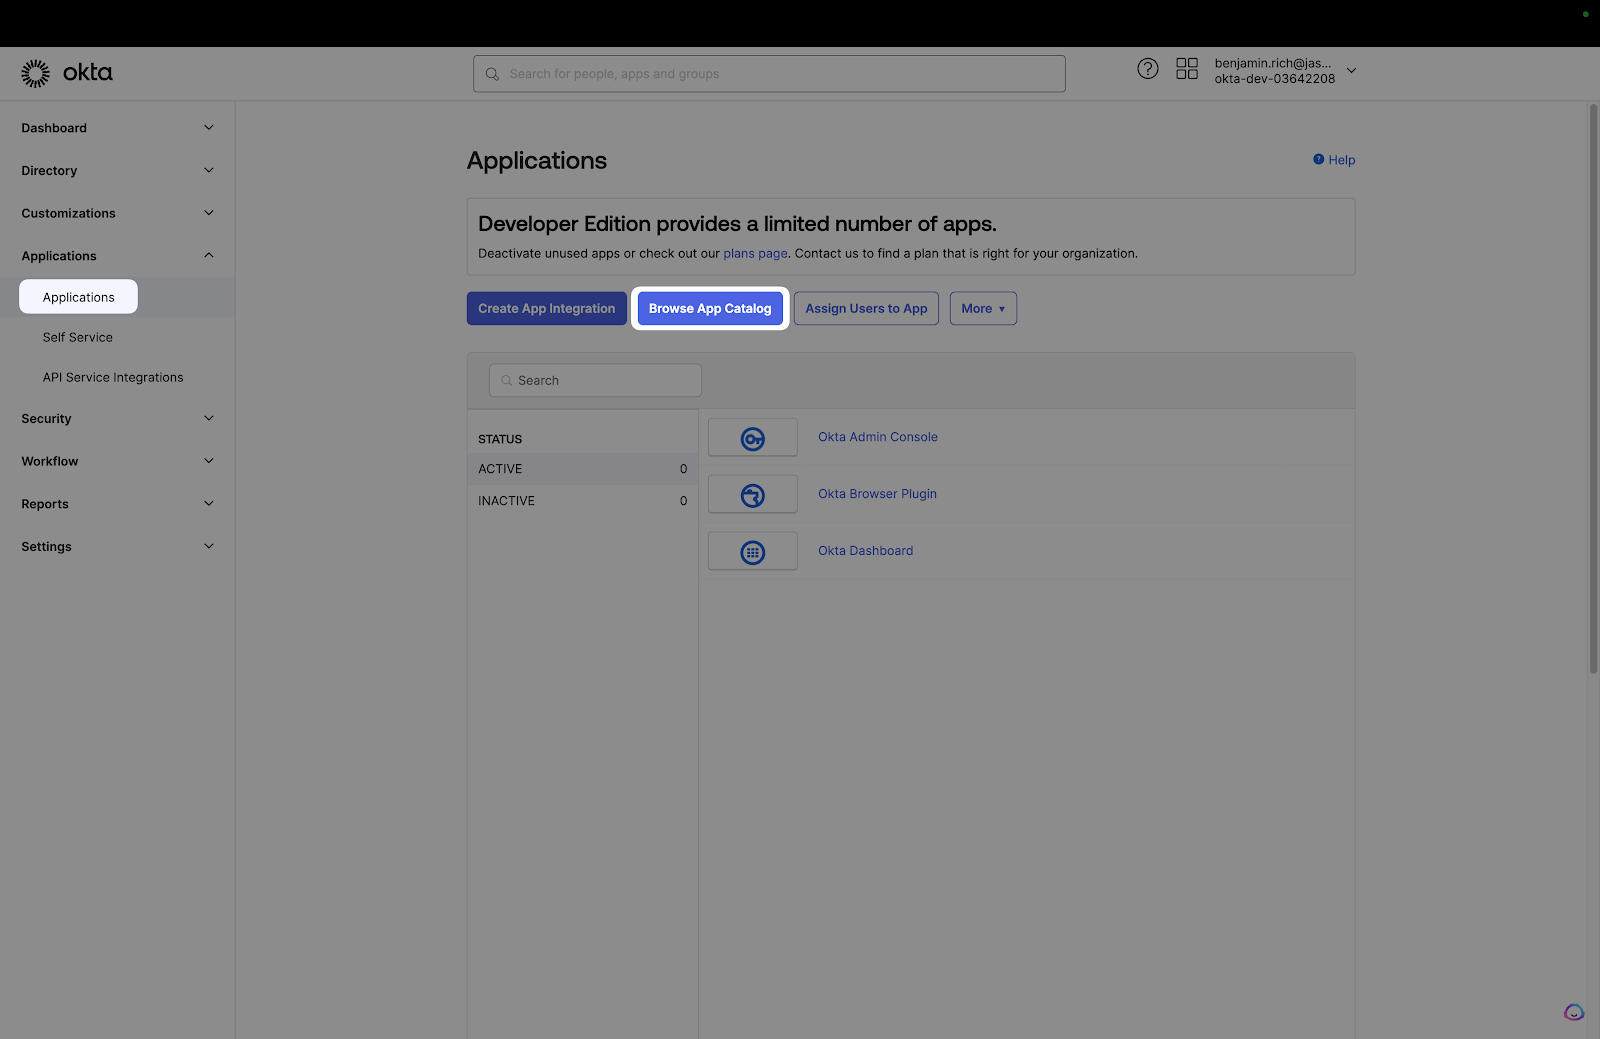Open the apps grid icon
Viewport: 1600px width, 1039px height.
(1186, 69)
